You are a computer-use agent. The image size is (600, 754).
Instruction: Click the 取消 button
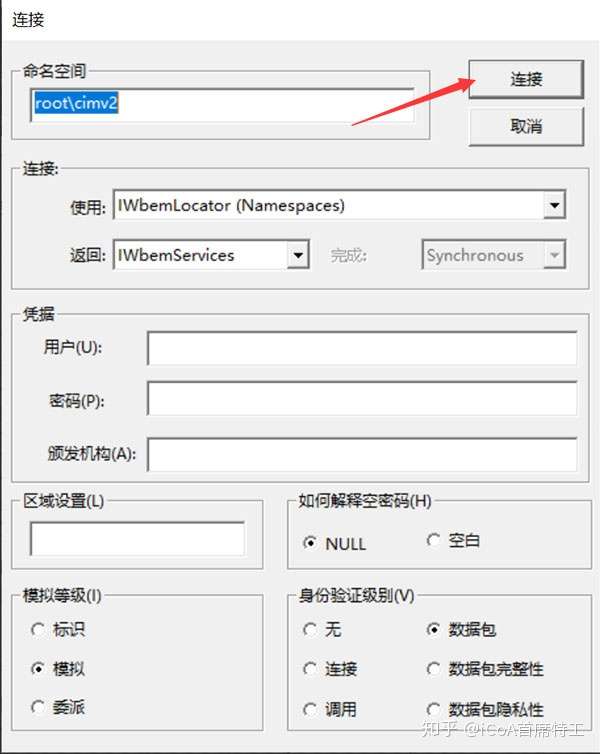tap(526, 126)
